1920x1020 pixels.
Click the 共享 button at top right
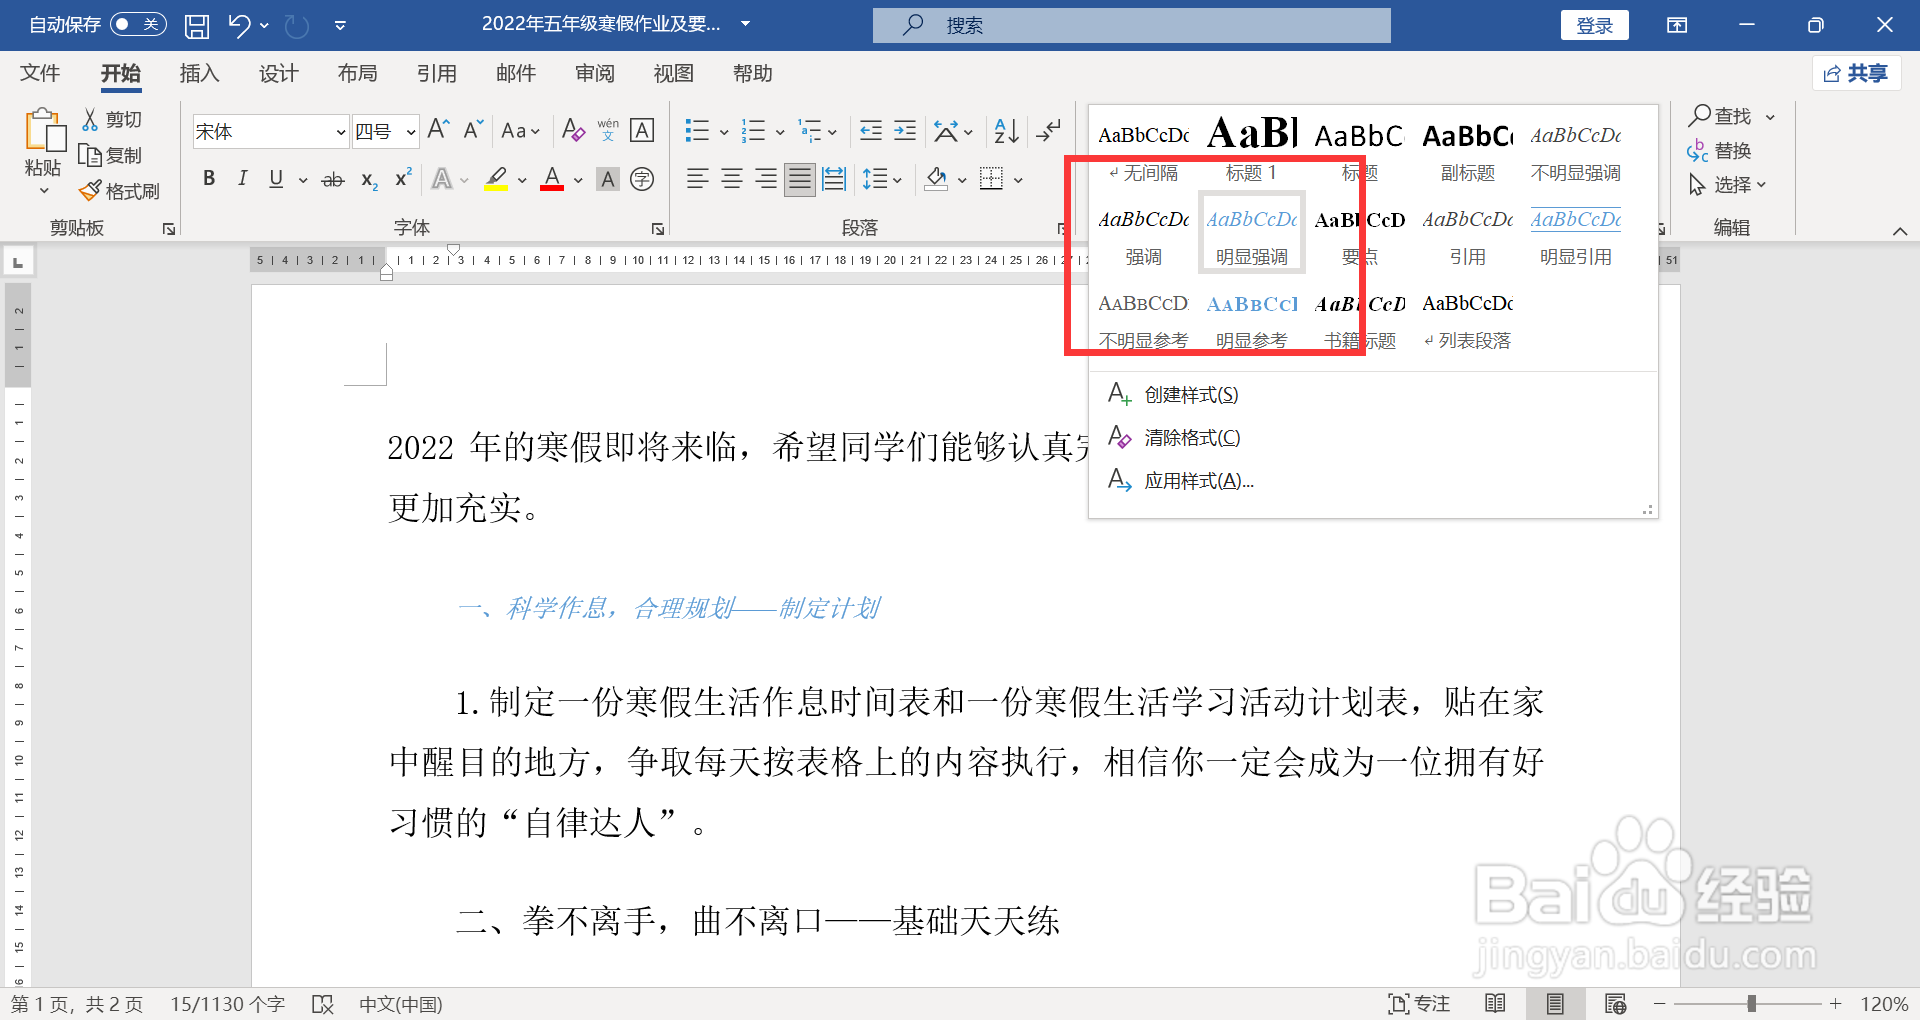(x=1856, y=73)
